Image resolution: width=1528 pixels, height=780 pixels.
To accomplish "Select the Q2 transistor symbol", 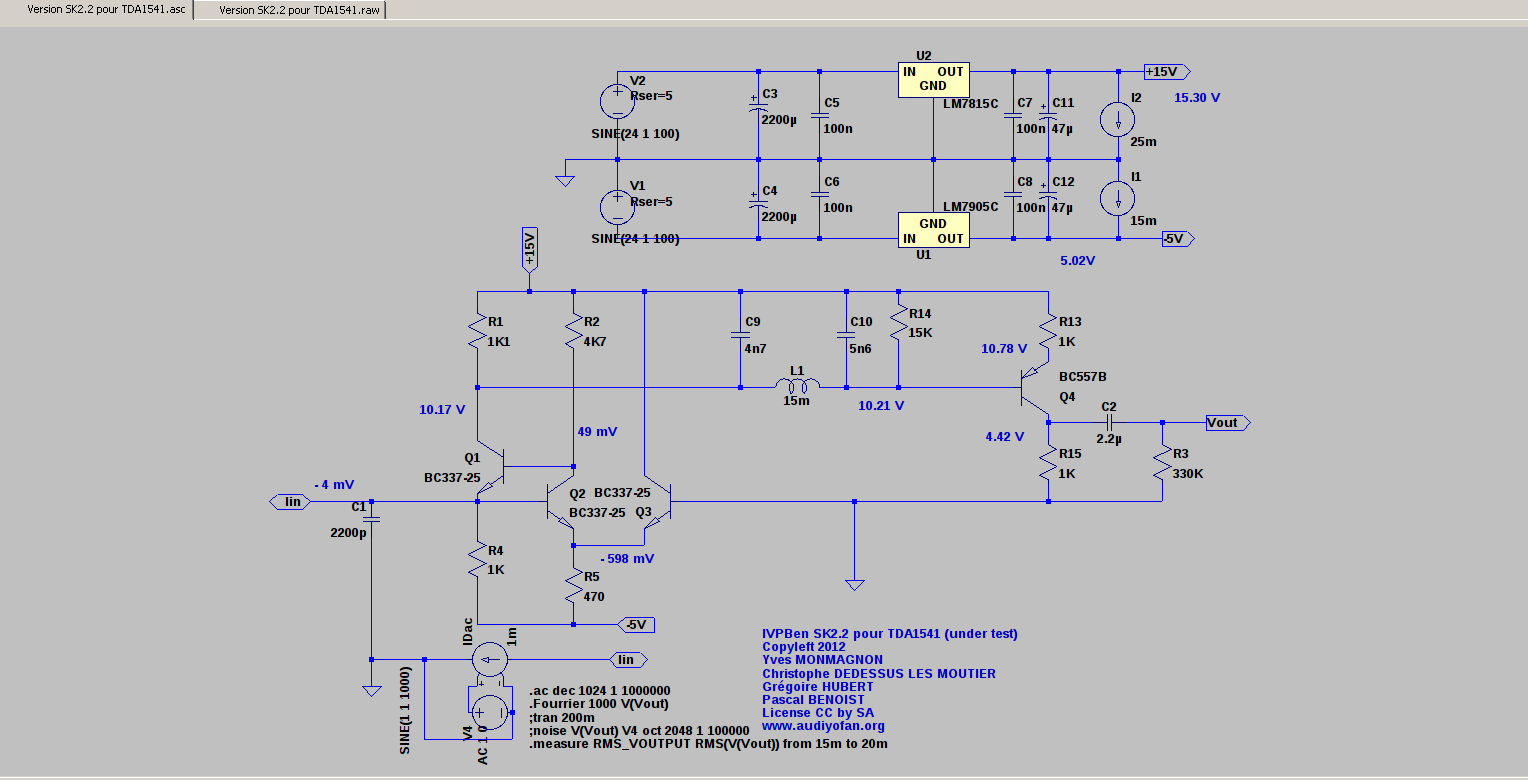I will coord(561,499).
